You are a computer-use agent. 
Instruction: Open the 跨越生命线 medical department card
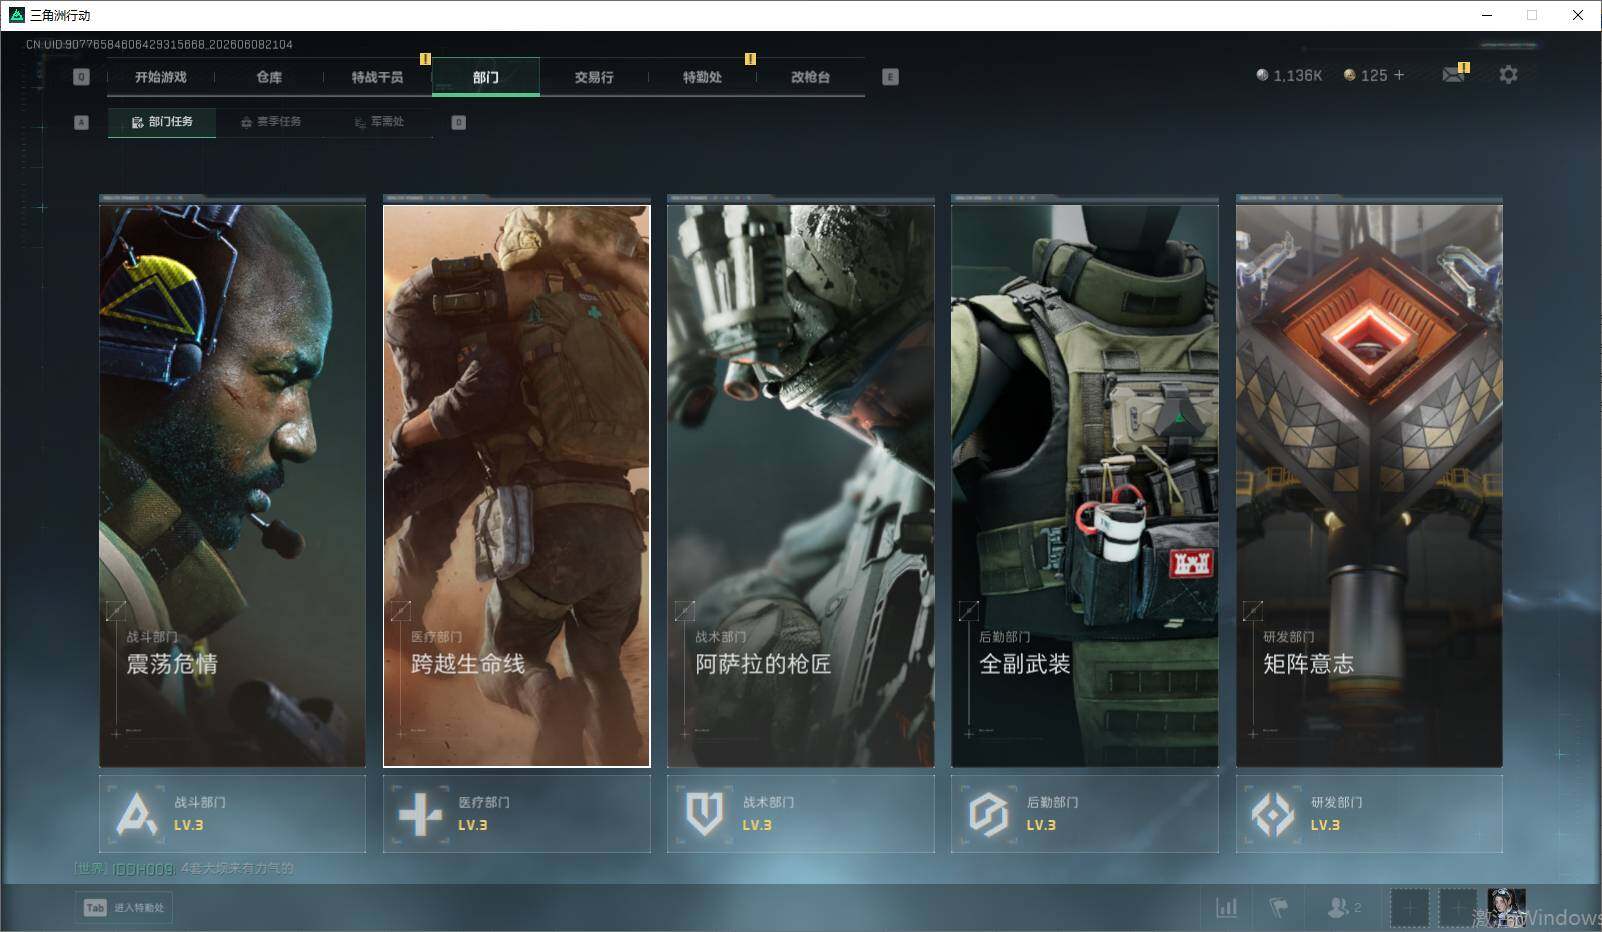pyautogui.click(x=516, y=485)
